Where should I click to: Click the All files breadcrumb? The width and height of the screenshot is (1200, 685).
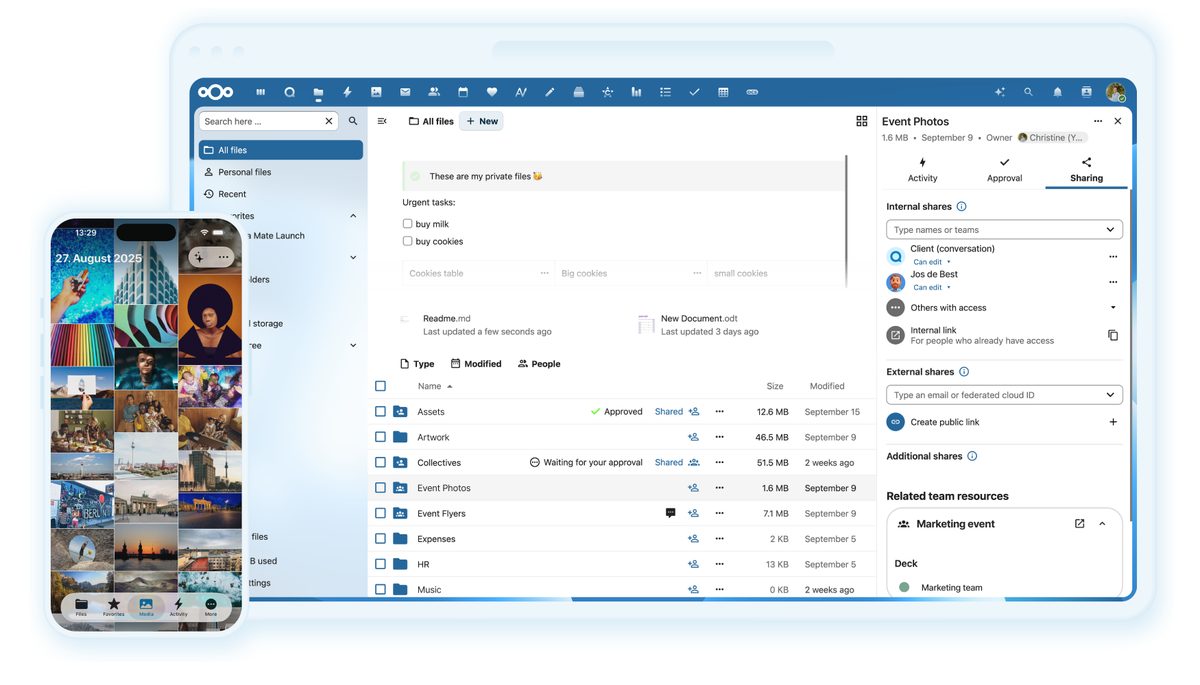pos(431,121)
